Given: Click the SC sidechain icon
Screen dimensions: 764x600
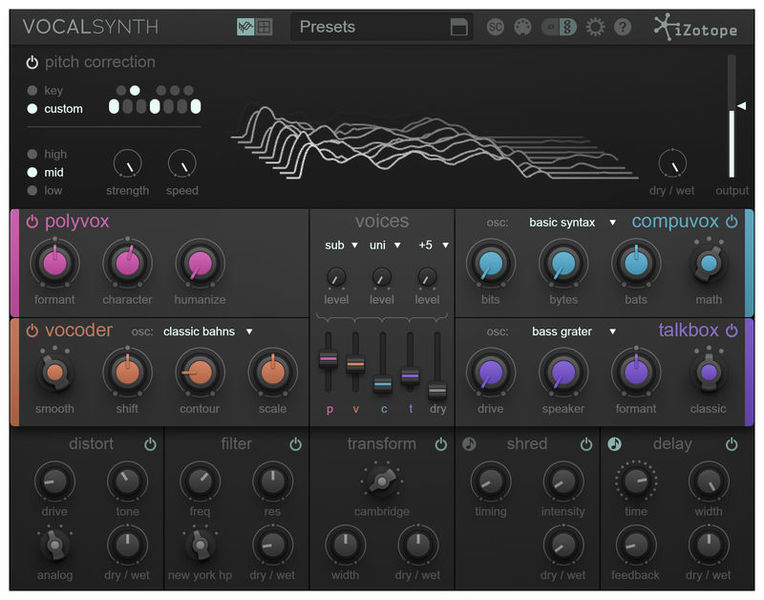Looking at the screenshot, I should [495, 27].
